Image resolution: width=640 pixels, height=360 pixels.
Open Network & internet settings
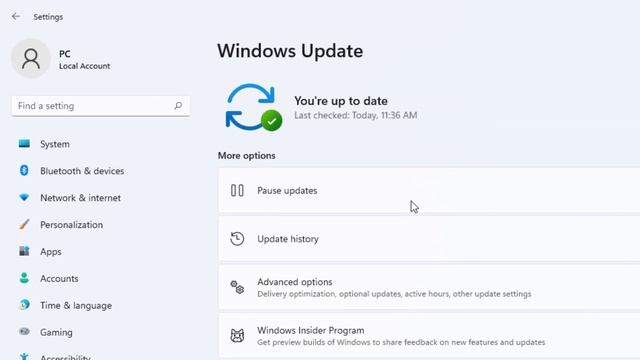80,198
